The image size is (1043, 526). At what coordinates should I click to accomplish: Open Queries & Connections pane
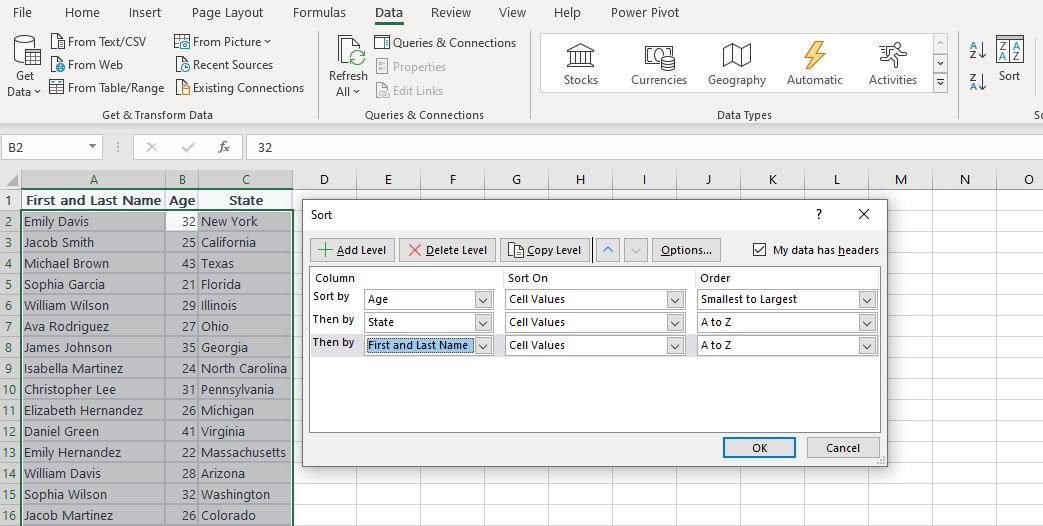point(445,43)
